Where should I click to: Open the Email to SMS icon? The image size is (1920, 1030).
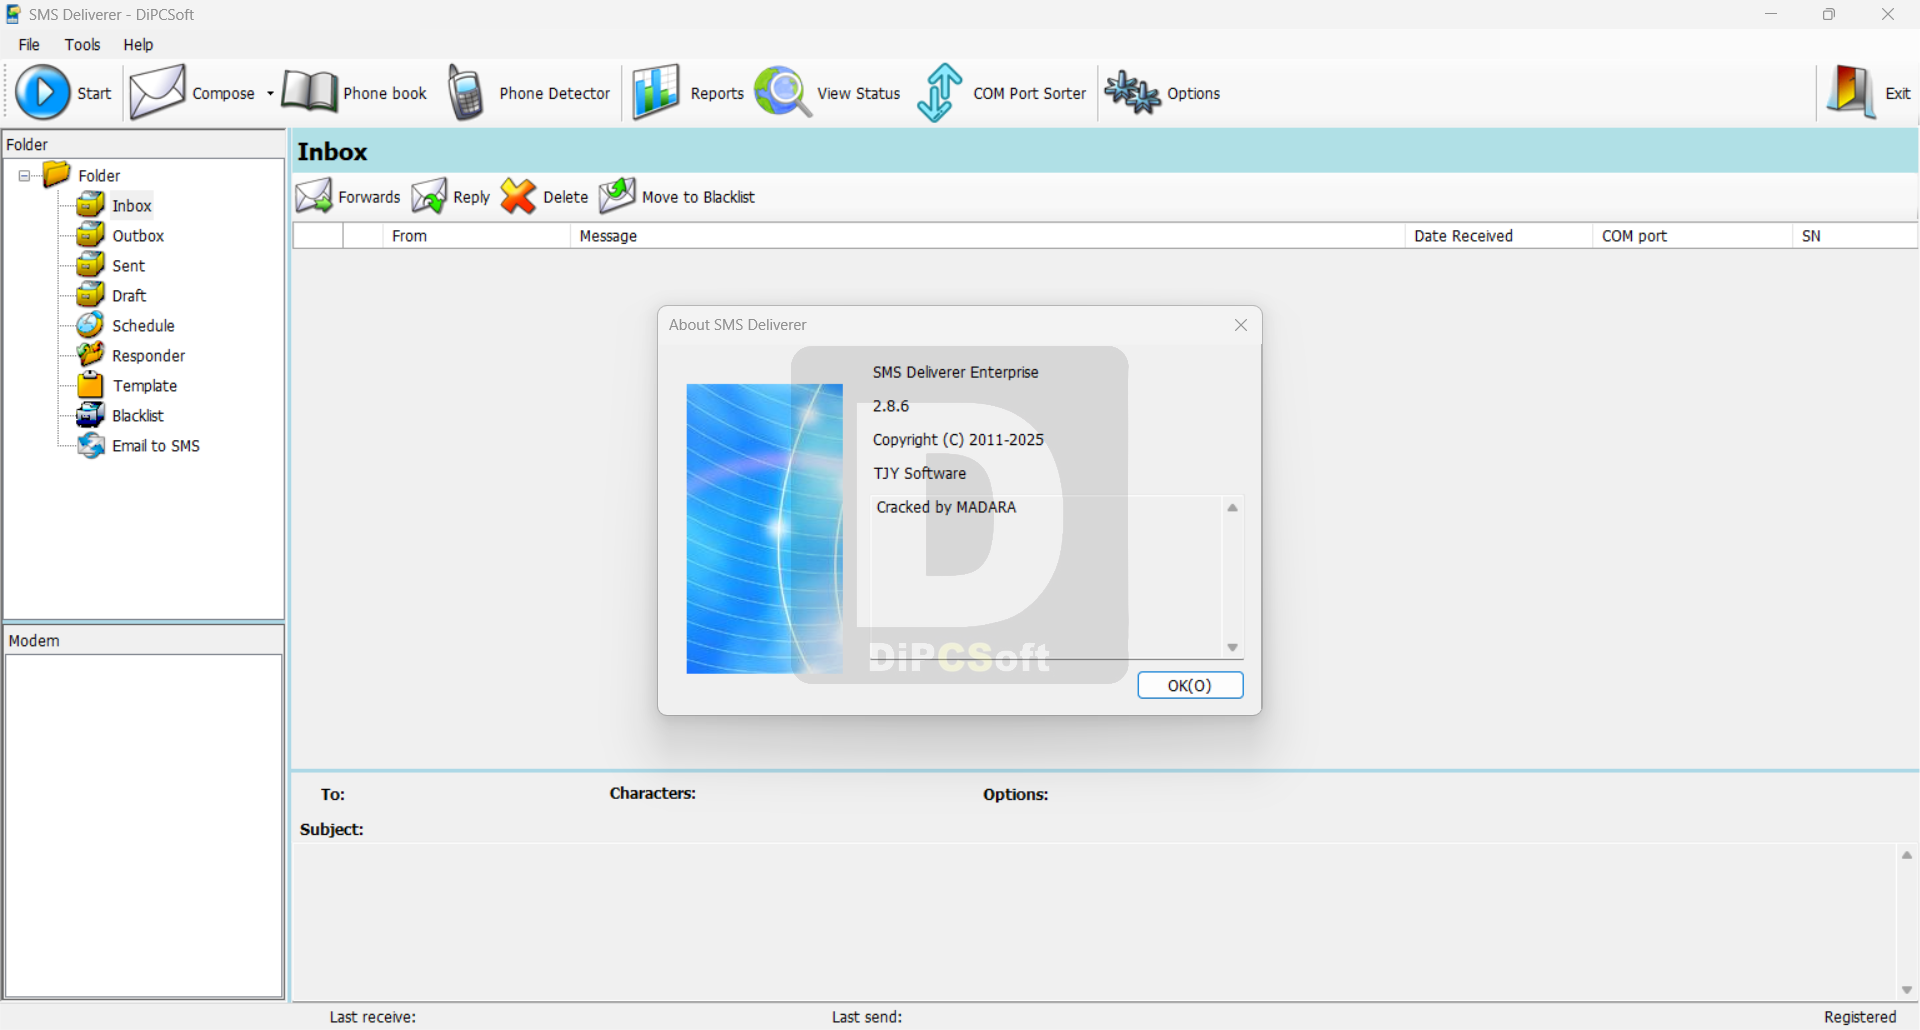pyautogui.click(x=90, y=445)
